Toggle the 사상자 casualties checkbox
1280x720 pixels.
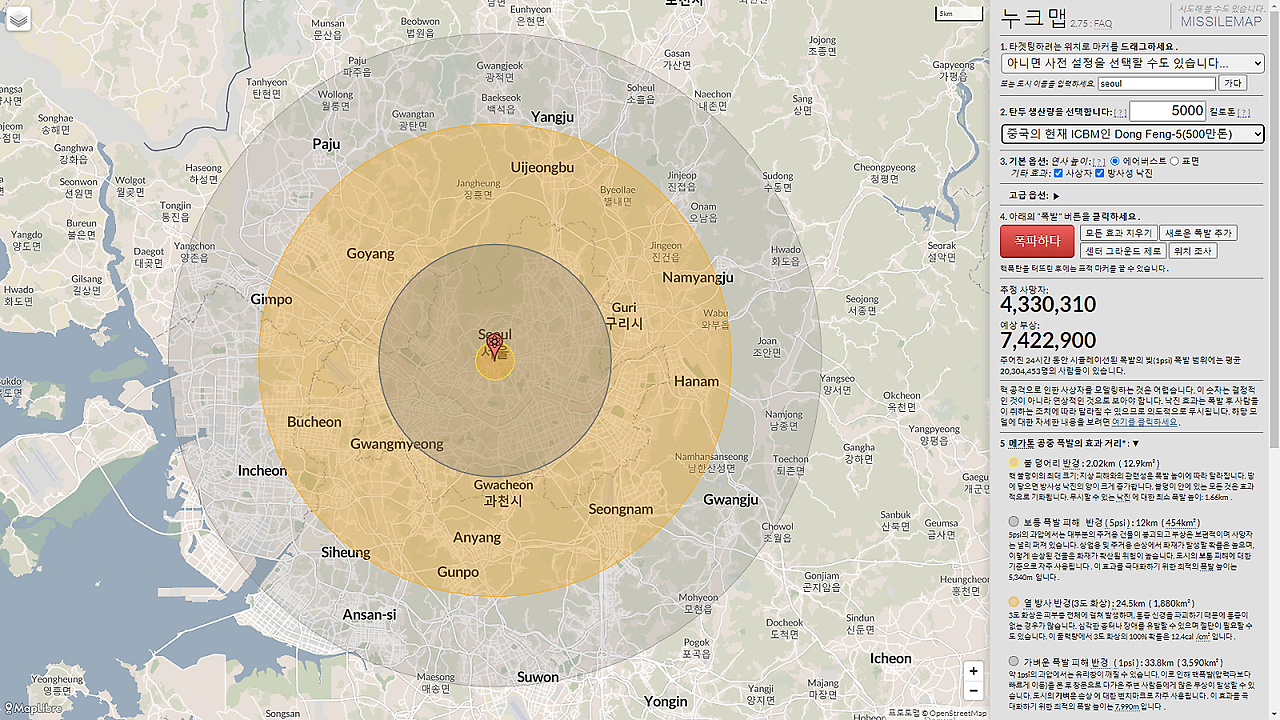click(x=1058, y=173)
